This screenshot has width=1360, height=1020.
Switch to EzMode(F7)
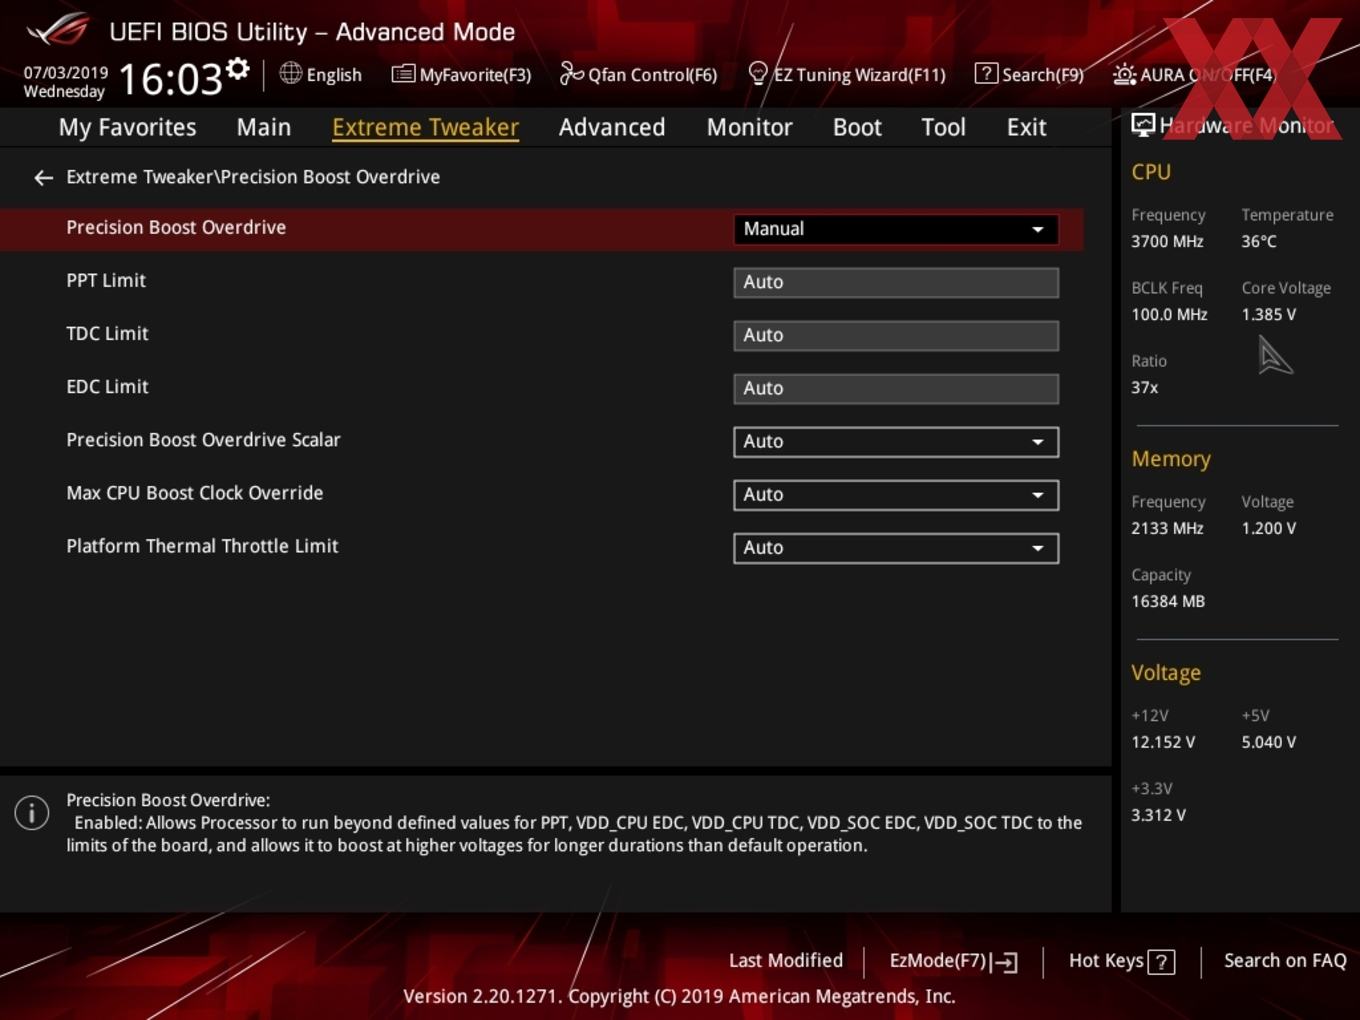(x=953, y=961)
